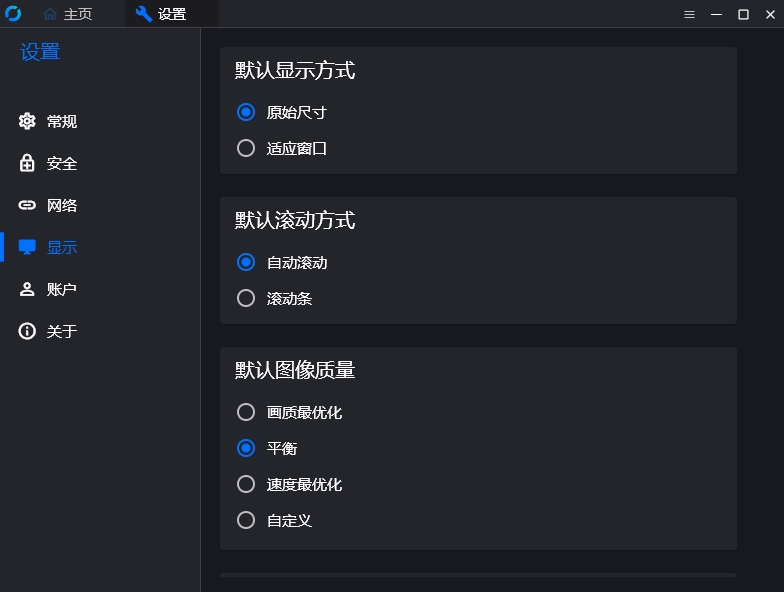Select the 网络 link icon

pos(27,205)
